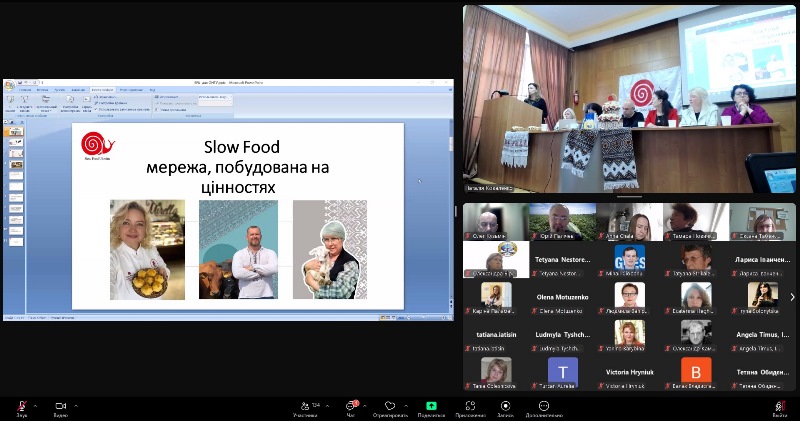Switch to PowerPoint View ribbon tab

(x=152, y=90)
